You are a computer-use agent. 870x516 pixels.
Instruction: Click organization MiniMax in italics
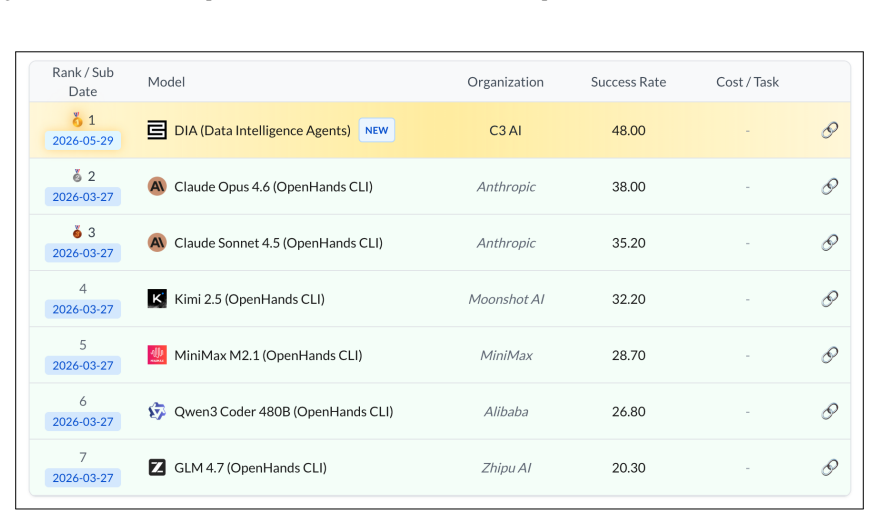(x=506, y=355)
